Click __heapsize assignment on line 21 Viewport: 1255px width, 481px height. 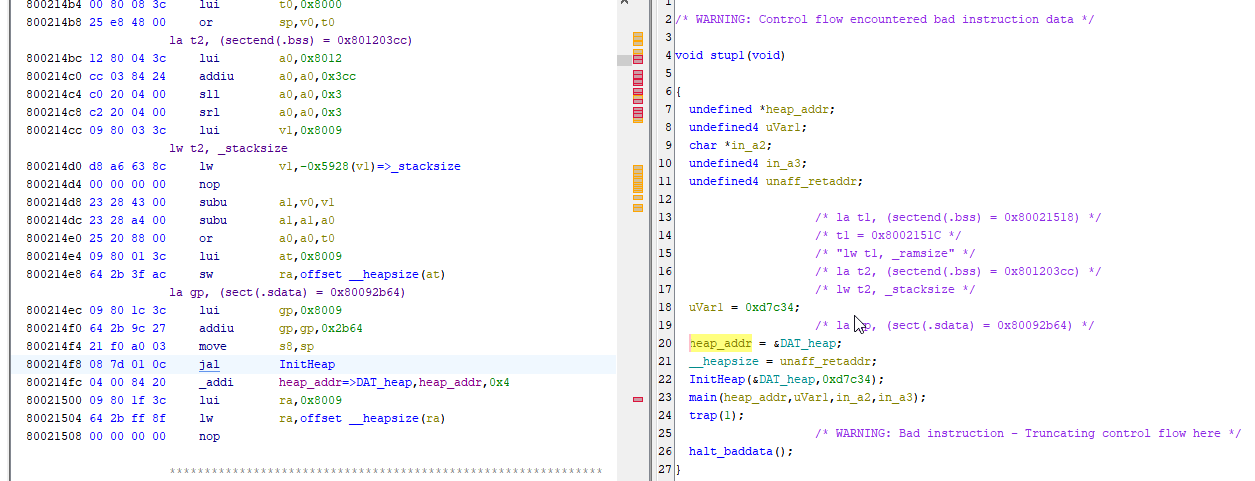pyautogui.click(x=723, y=361)
